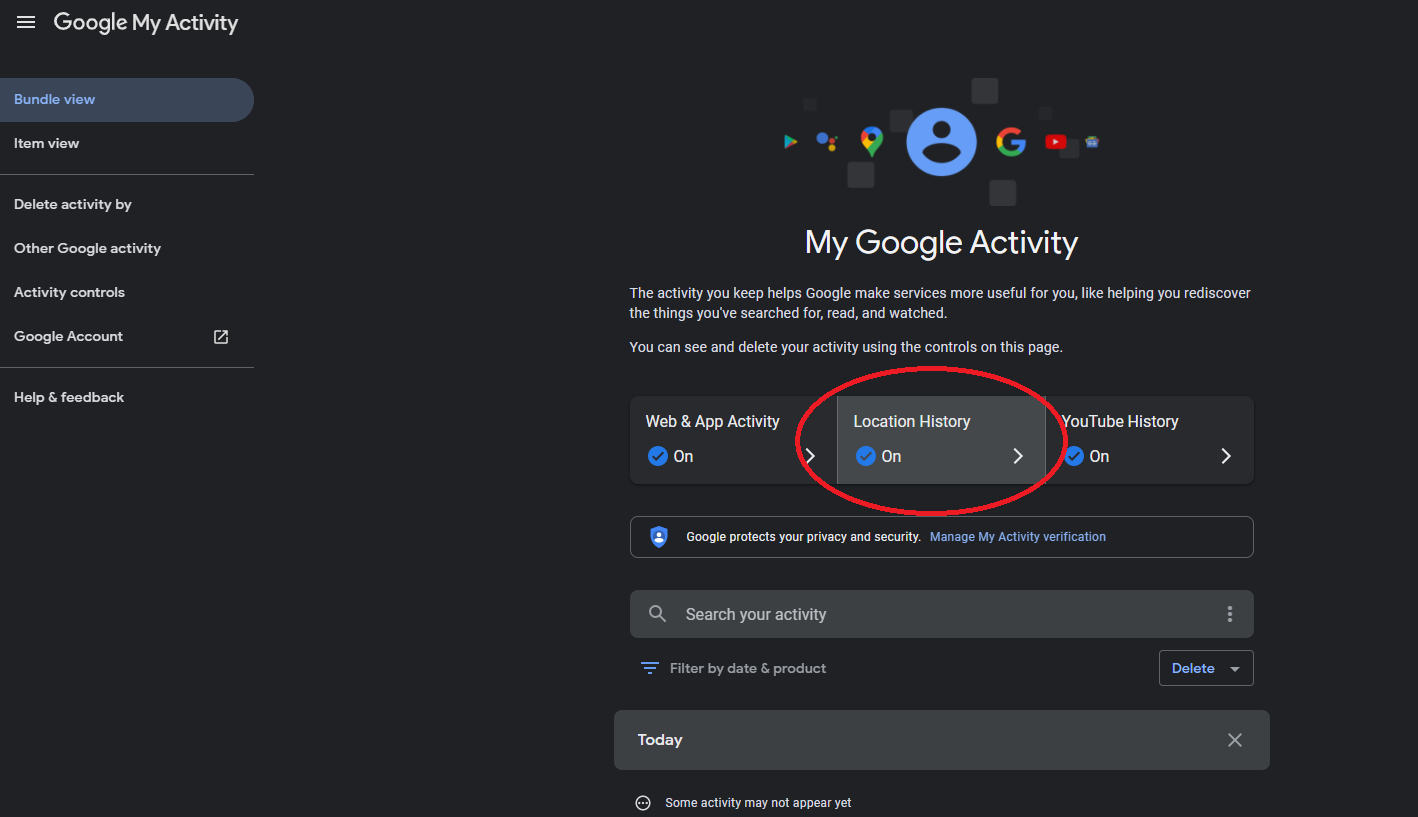Viewport: 1418px width, 817px height.
Task: Click the Delete dropdown arrow
Action: [x=1235, y=669]
